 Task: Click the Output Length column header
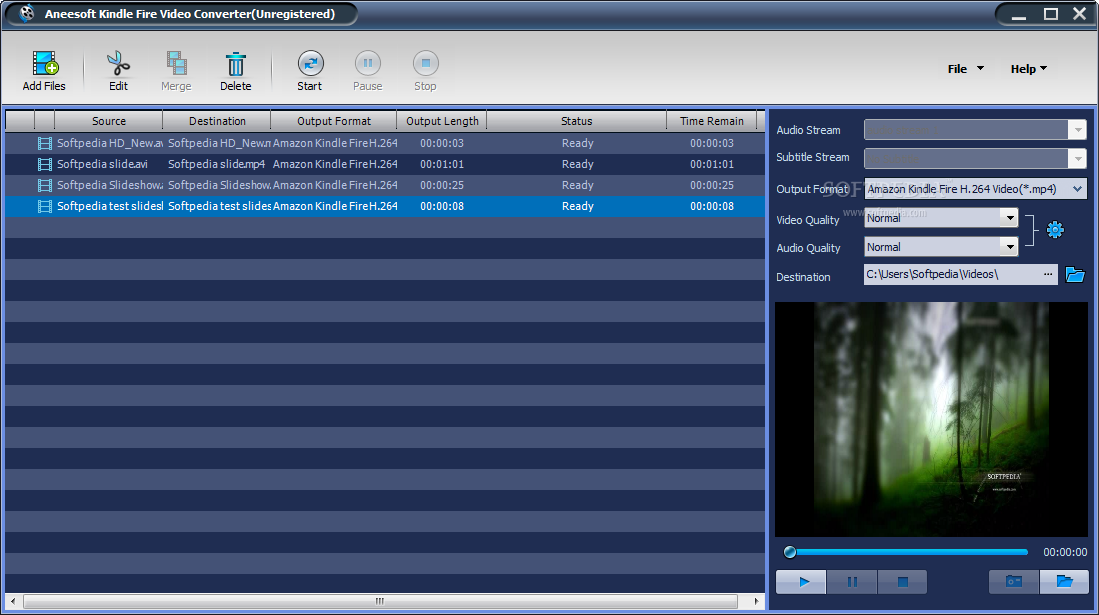point(442,121)
